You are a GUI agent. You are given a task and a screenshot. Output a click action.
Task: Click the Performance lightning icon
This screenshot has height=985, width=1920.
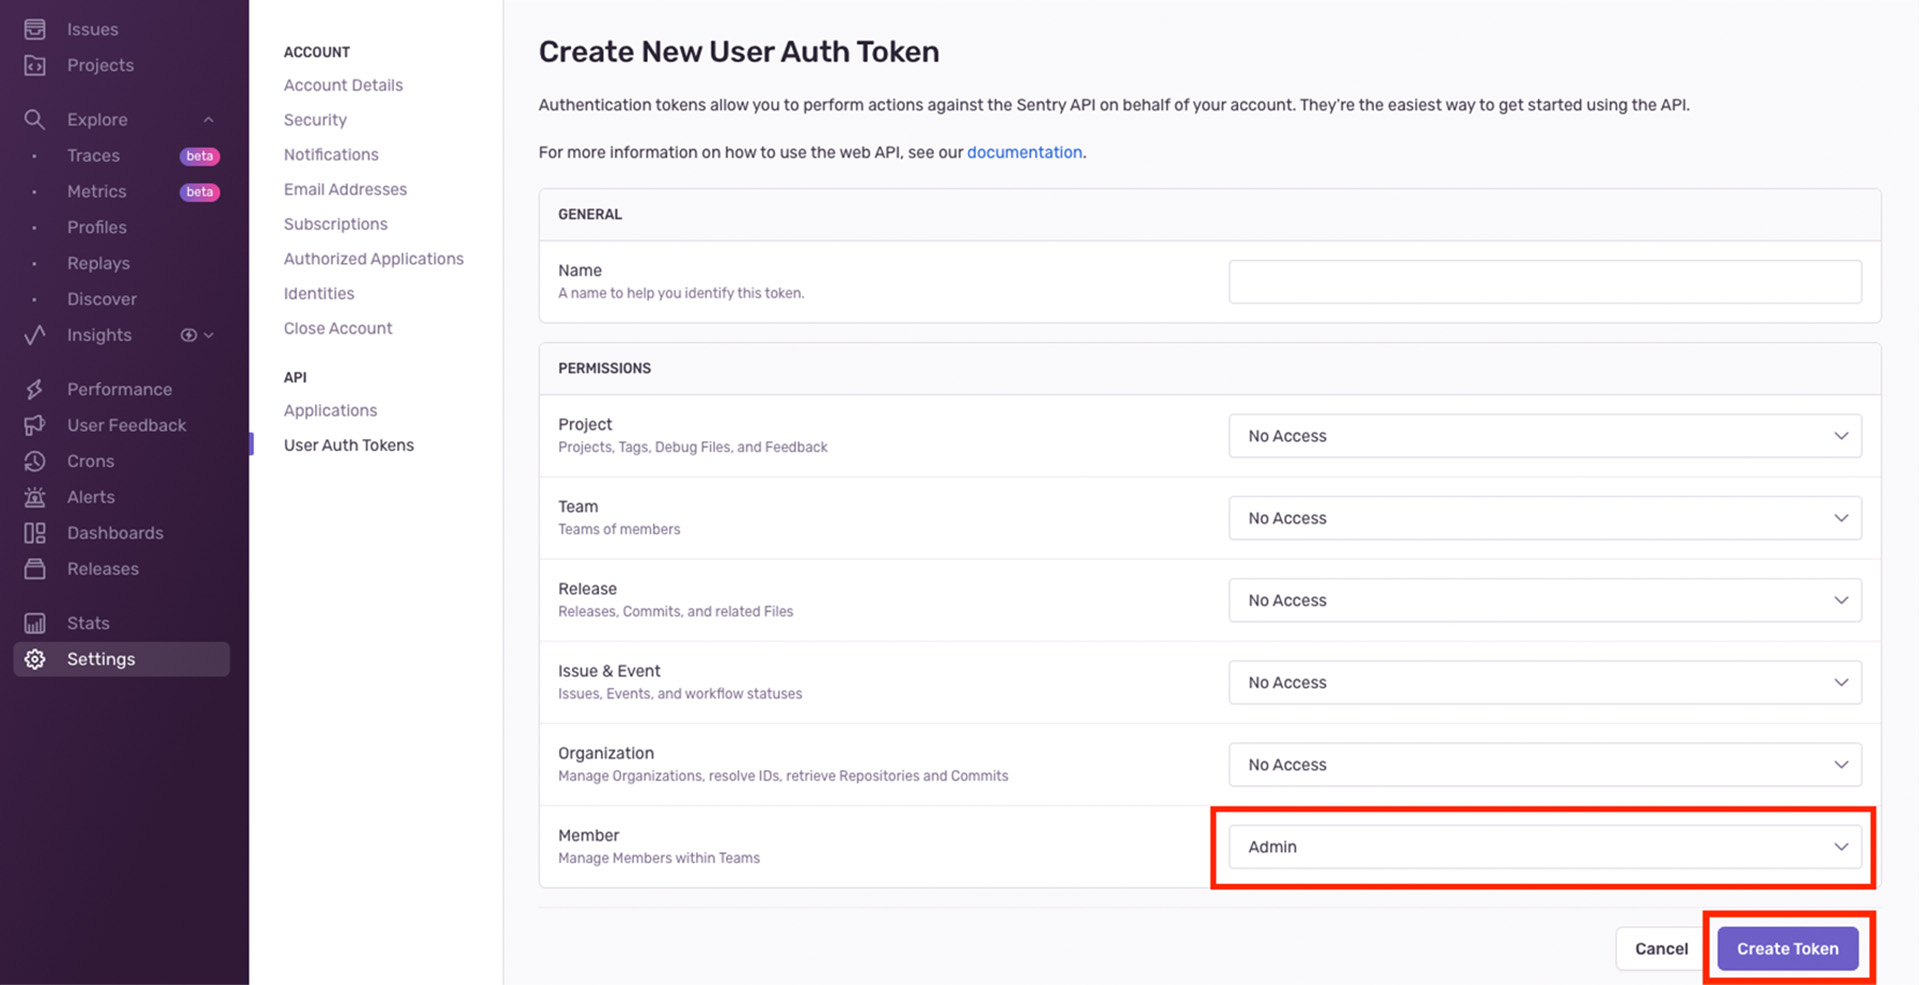point(35,389)
